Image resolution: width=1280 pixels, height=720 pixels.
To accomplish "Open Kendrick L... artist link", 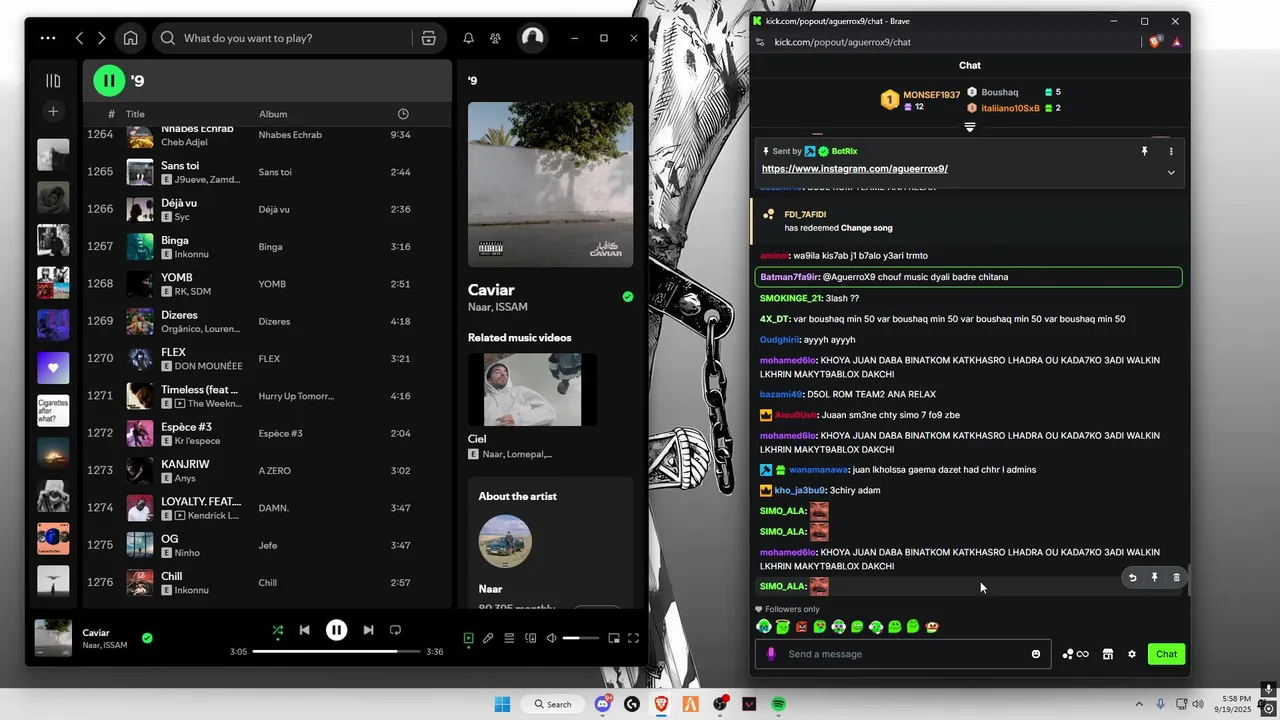I will pyautogui.click(x=213, y=516).
